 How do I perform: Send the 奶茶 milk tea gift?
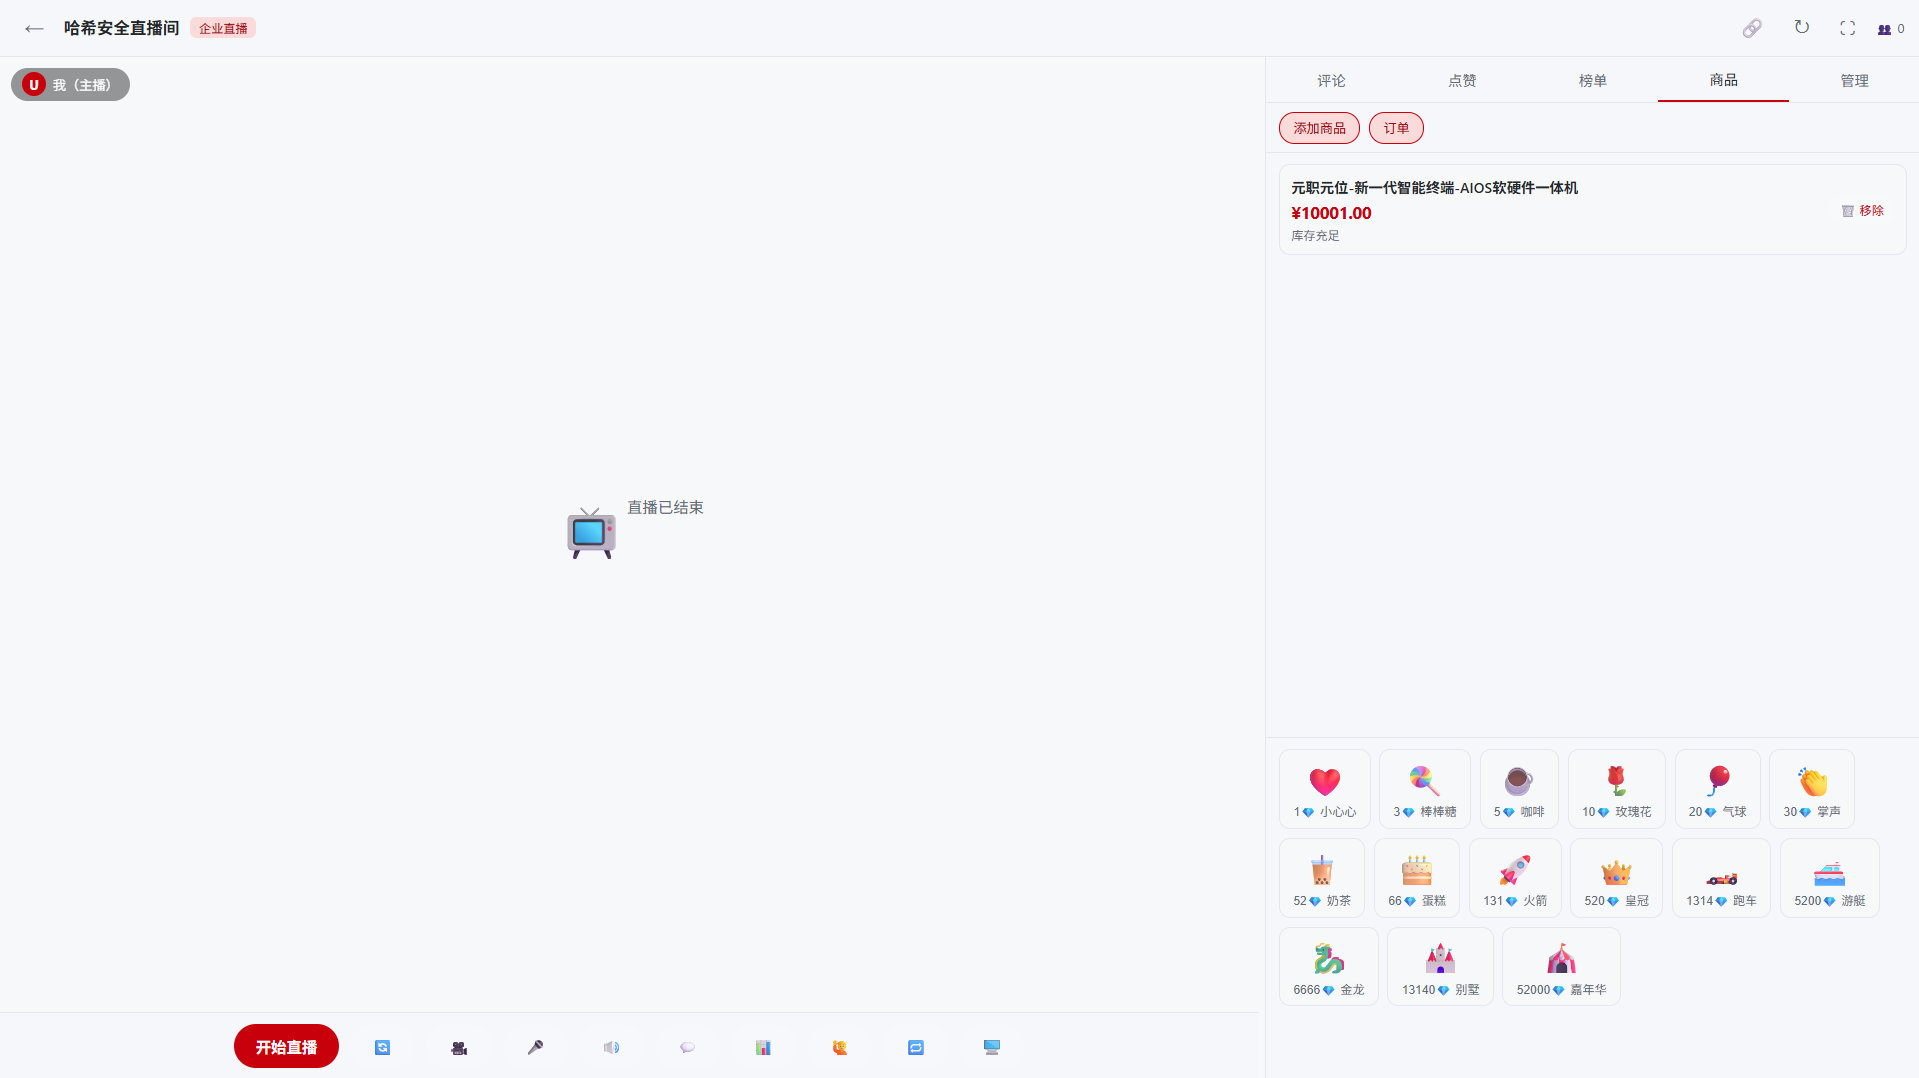tap(1322, 878)
